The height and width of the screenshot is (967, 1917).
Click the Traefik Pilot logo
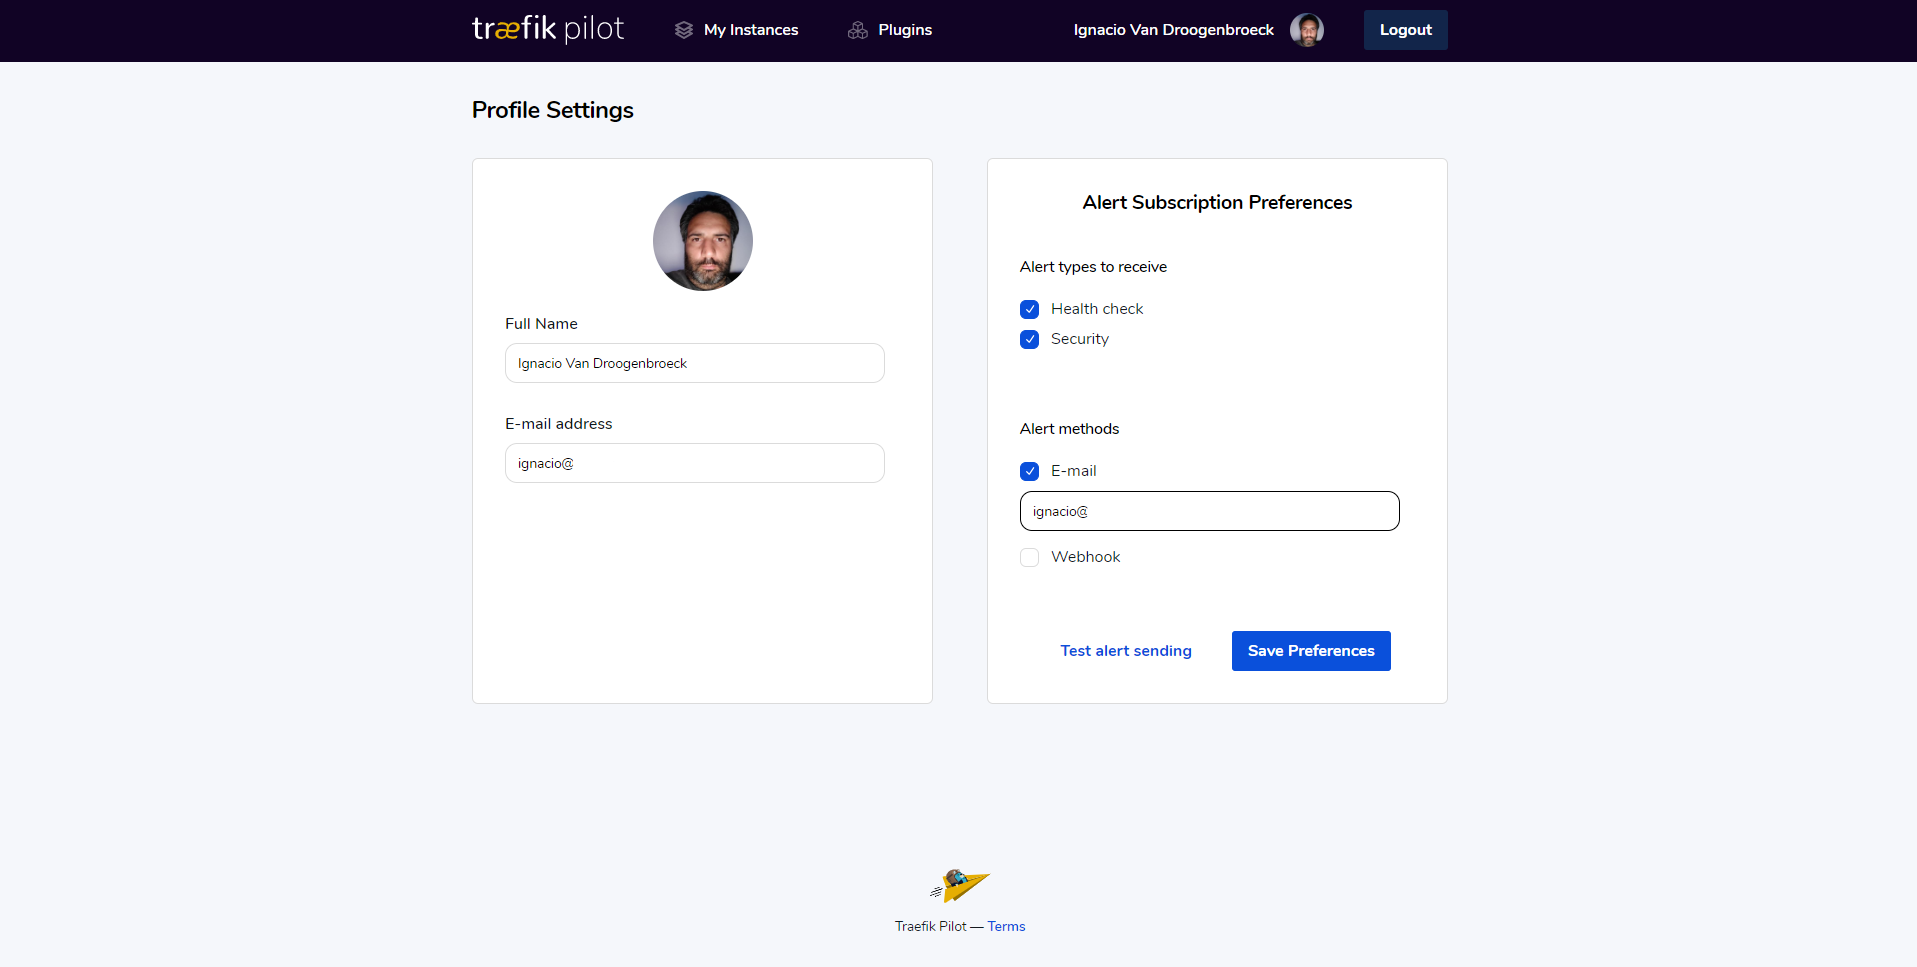coord(548,29)
